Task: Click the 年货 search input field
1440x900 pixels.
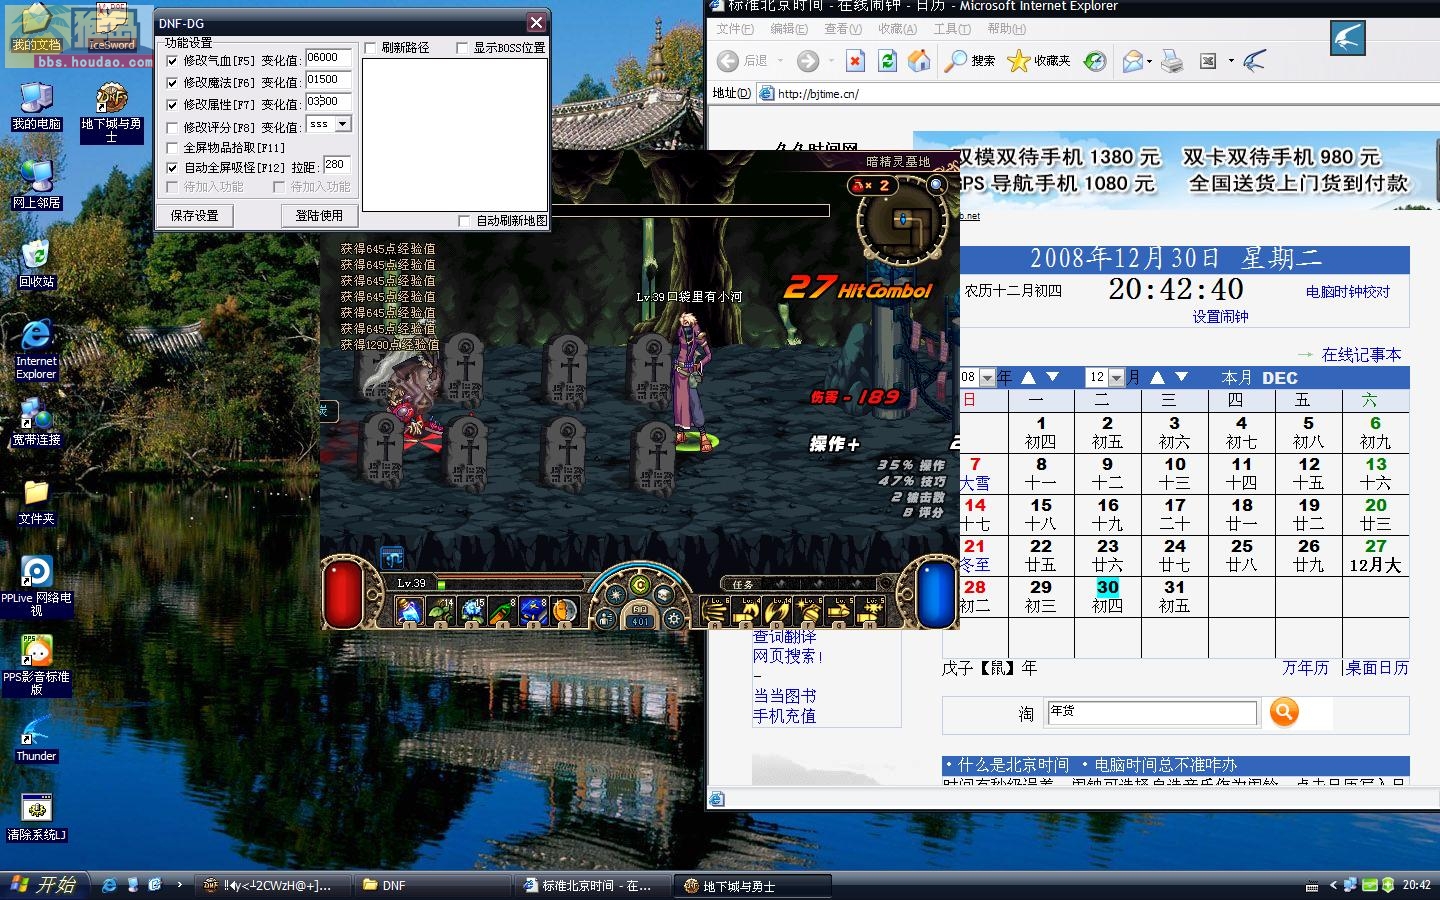Action: [x=1151, y=712]
